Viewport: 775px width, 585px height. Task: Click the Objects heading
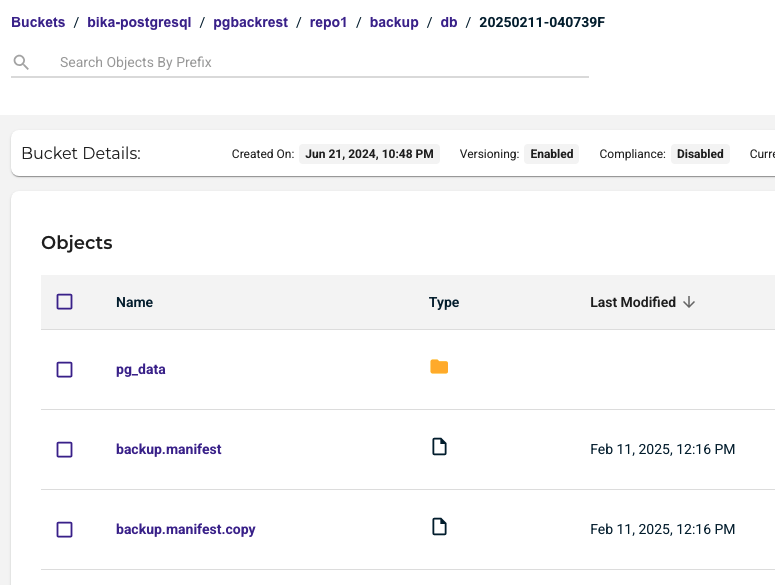tap(77, 243)
